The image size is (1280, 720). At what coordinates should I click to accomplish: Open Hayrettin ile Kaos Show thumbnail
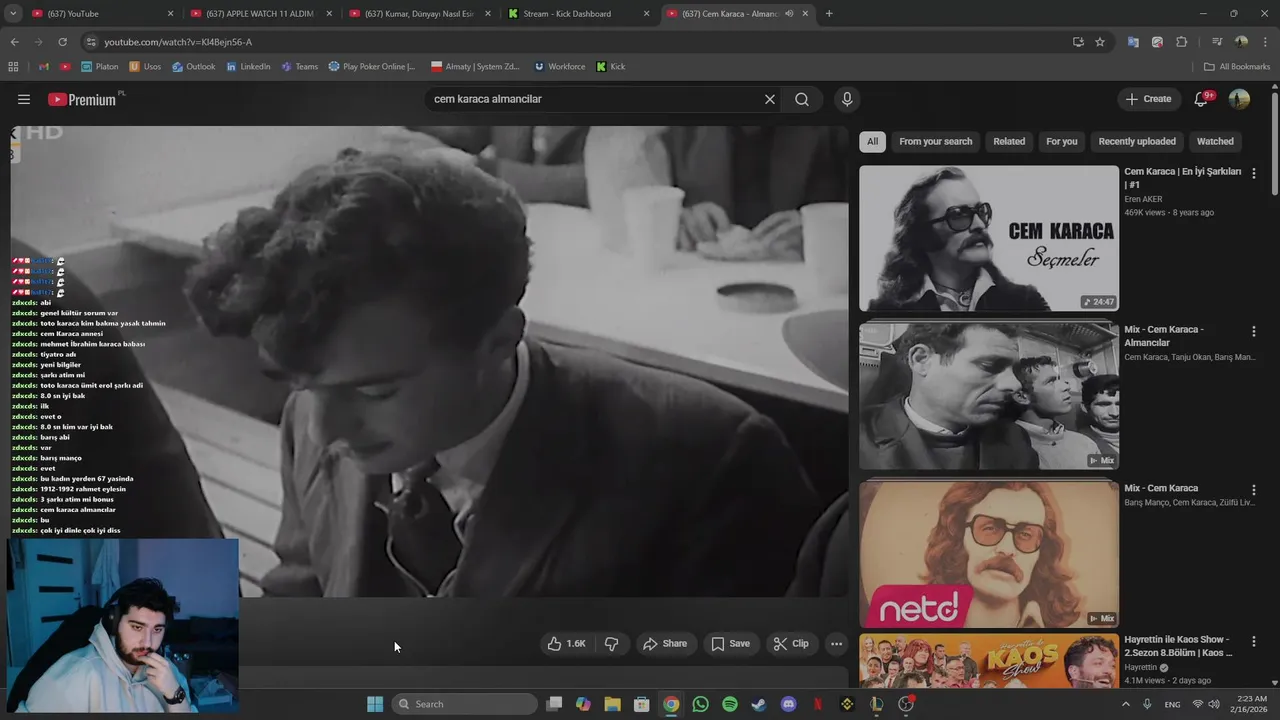[x=989, y=661]
